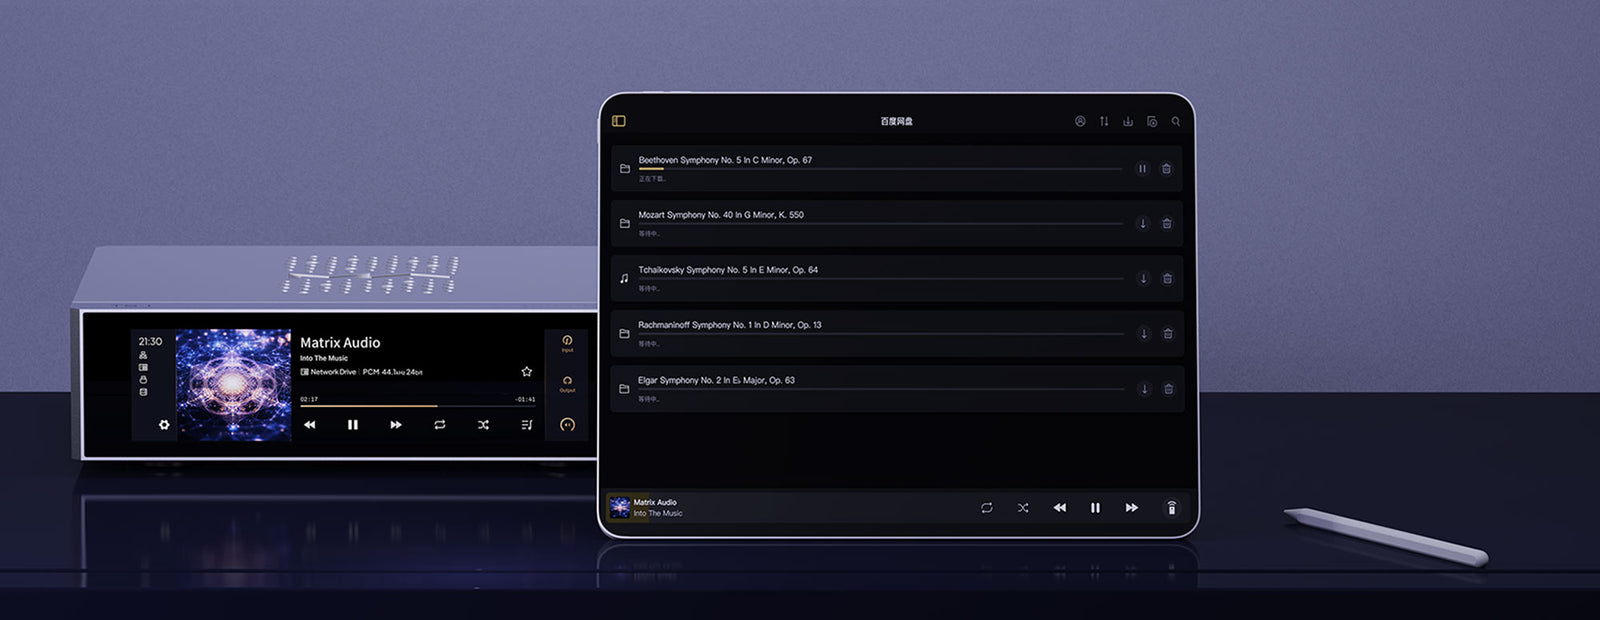The height and width of the screenshot is (620, 1600).
Task: Open the Input selector on the streamer
Action: click(567, 343)
